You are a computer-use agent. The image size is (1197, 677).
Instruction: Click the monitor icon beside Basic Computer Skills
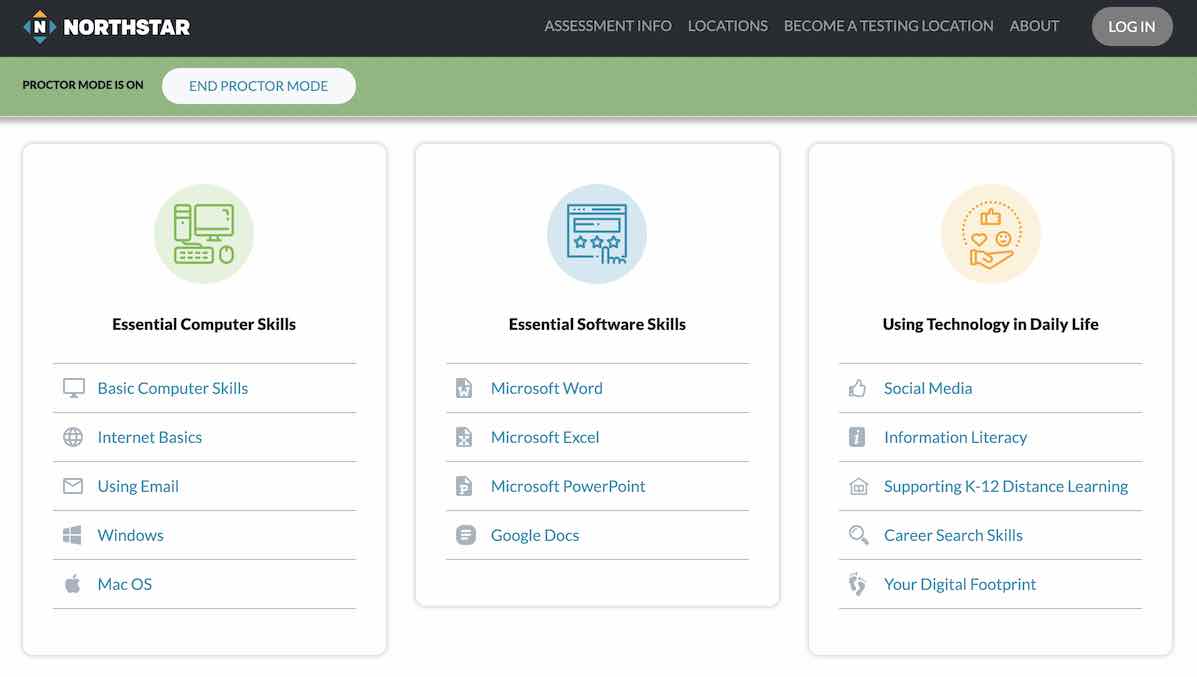tap(73, 388)
